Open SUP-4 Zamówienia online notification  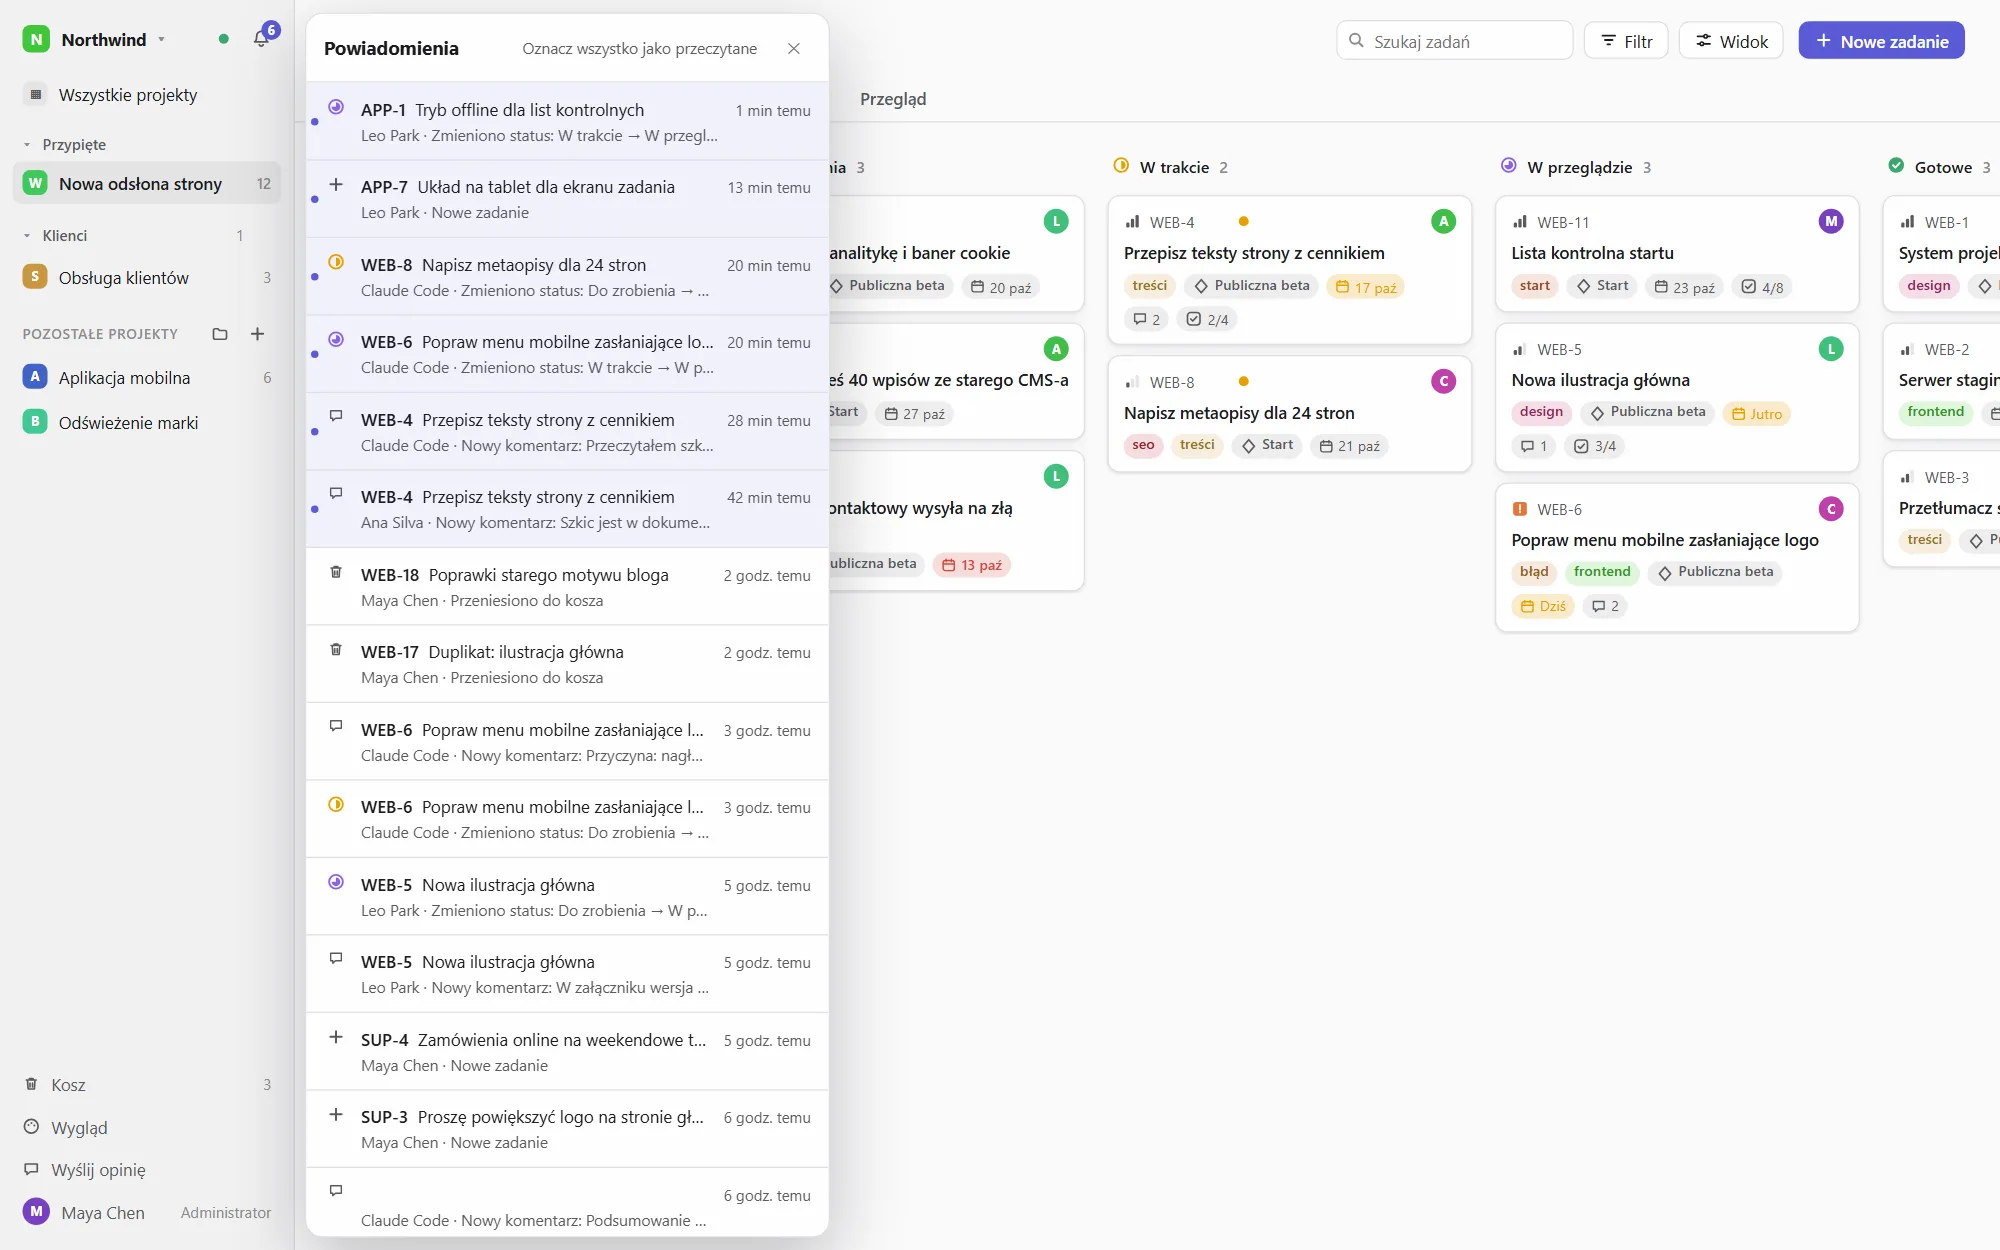(x=567, y=1051)
